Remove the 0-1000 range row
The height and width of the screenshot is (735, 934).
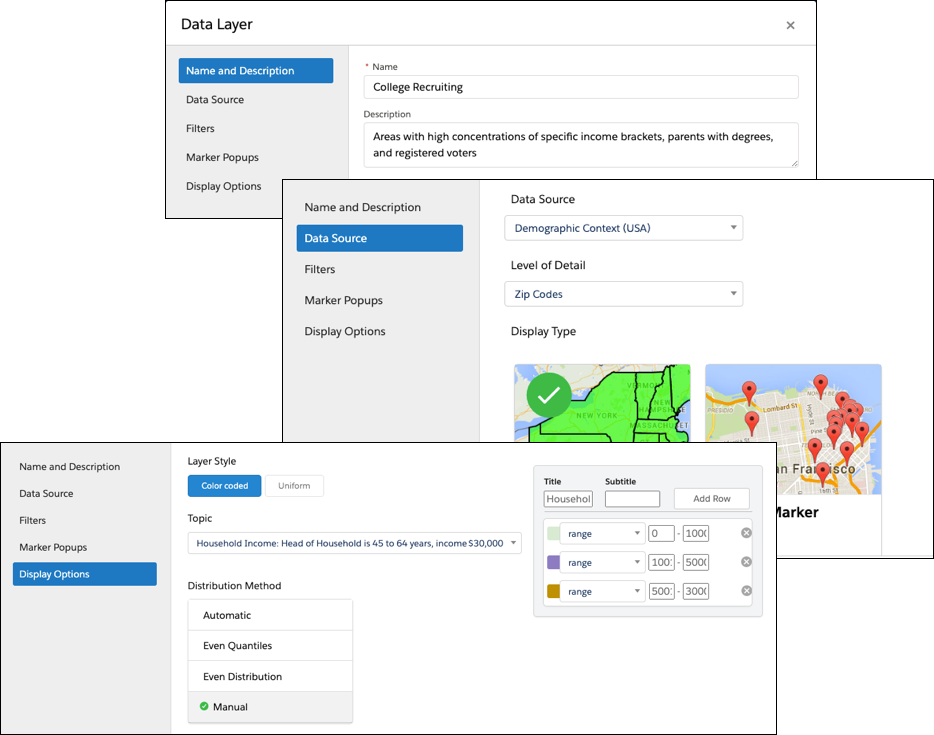(746, 532)
